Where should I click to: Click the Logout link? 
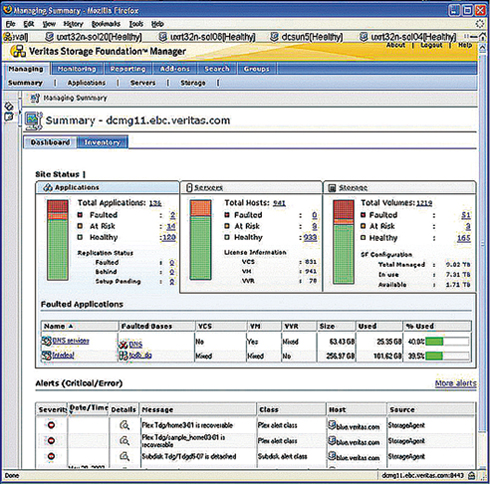(x=431, y=45)
